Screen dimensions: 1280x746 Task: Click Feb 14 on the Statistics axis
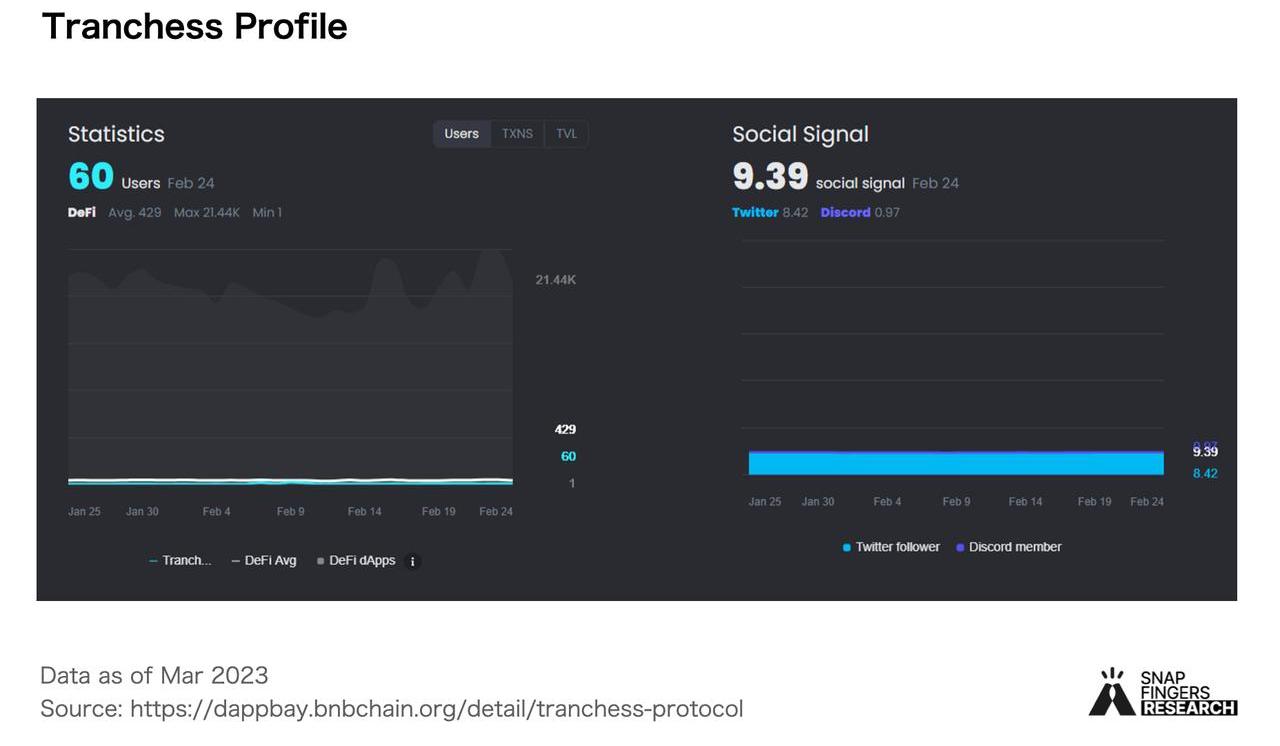(x=364, y=512)
